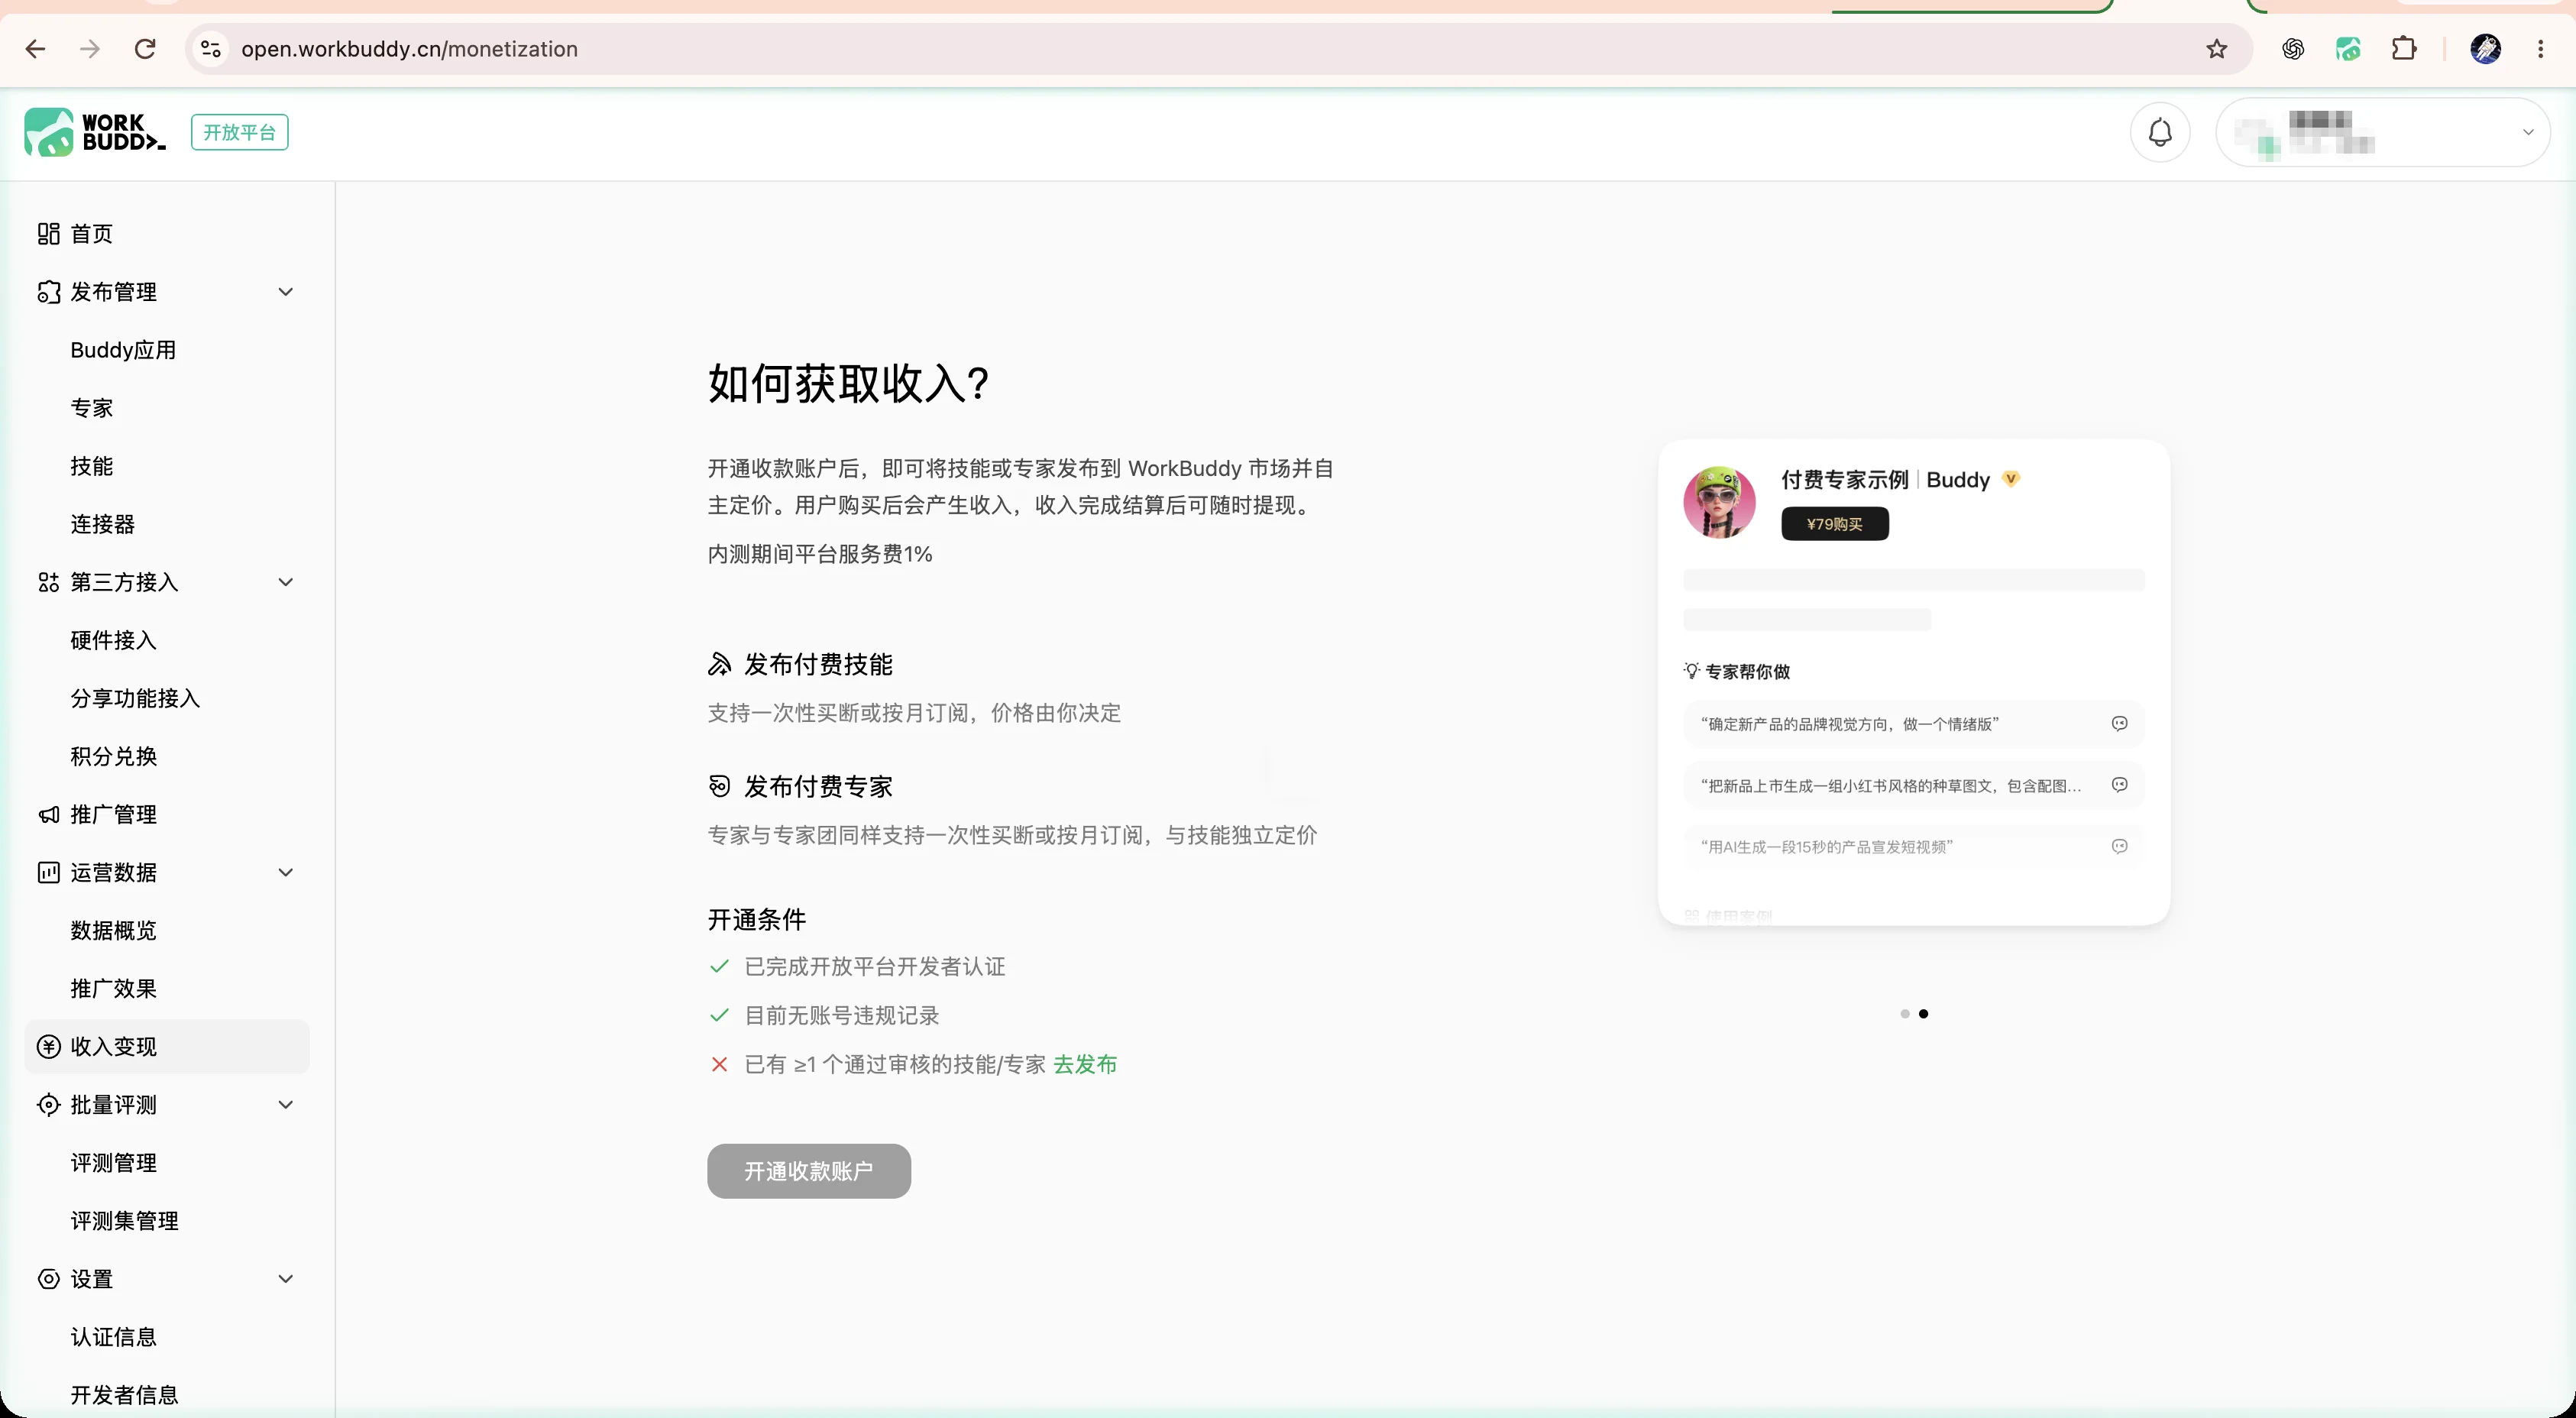
Task: Open the browser profile avatar
Action: click(x=2486, y=49)
